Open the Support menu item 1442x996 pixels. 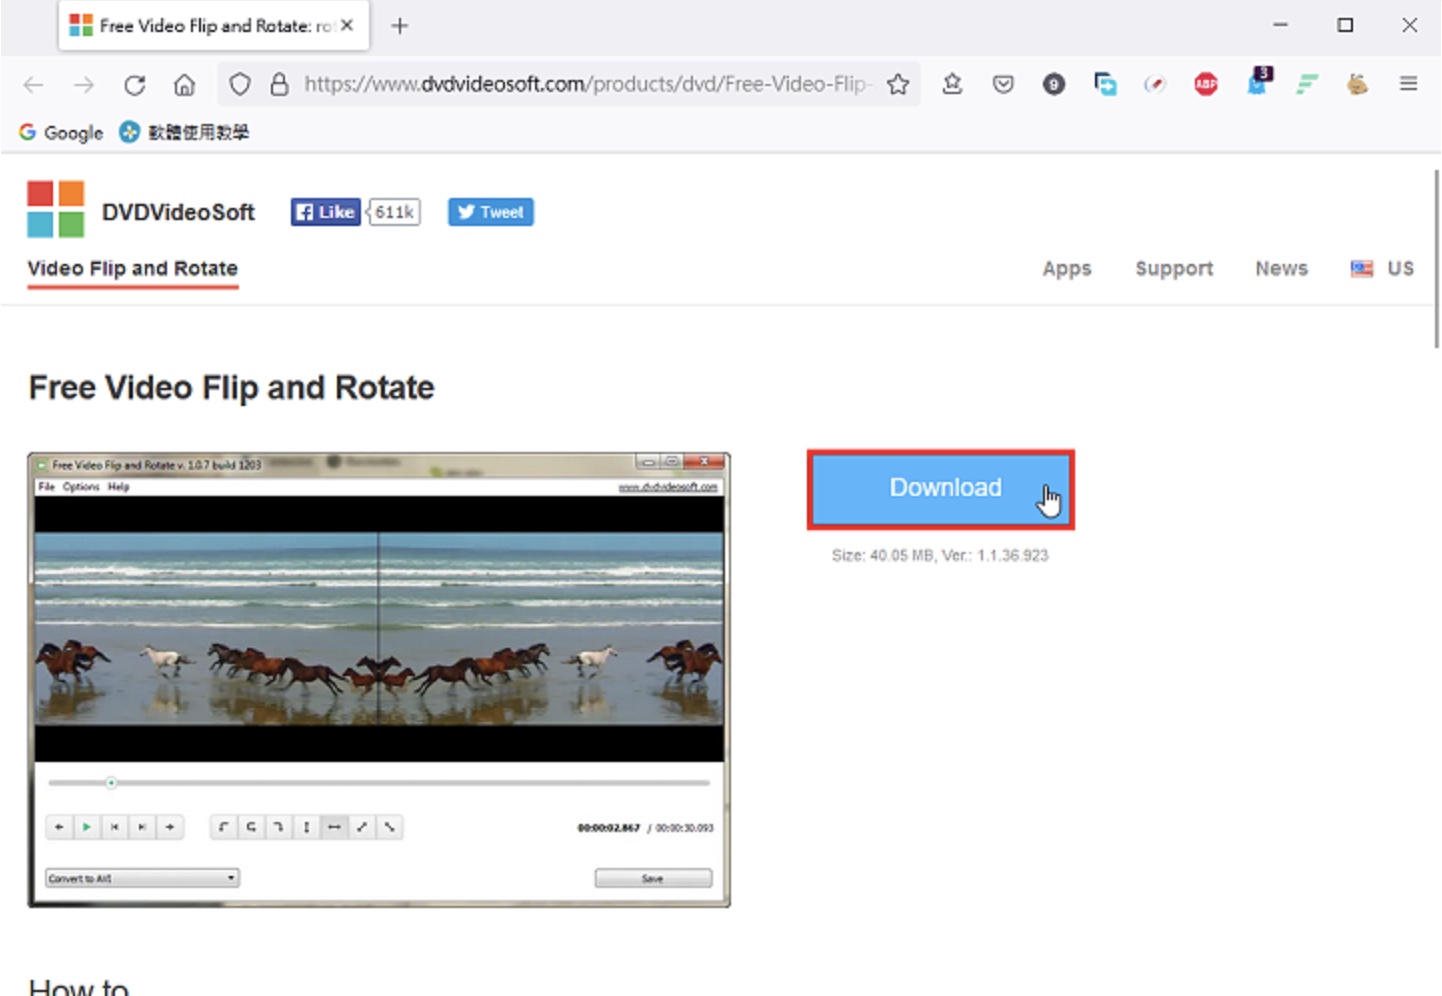tap(1174, 269)
